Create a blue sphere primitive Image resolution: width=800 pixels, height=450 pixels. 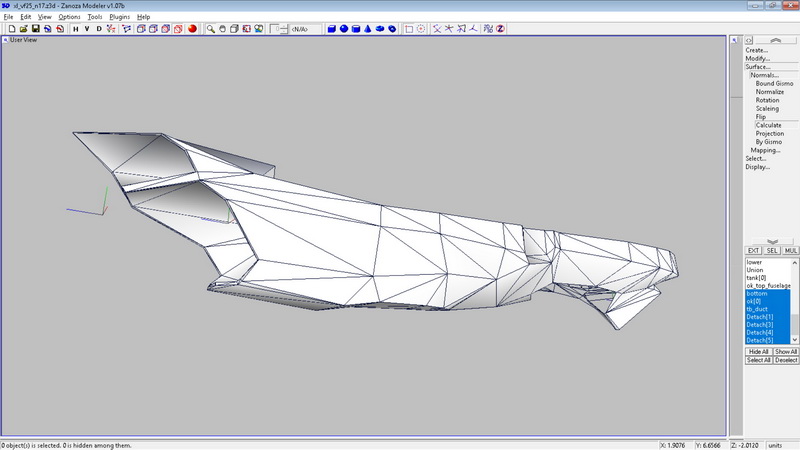click(x=343, y=29)
